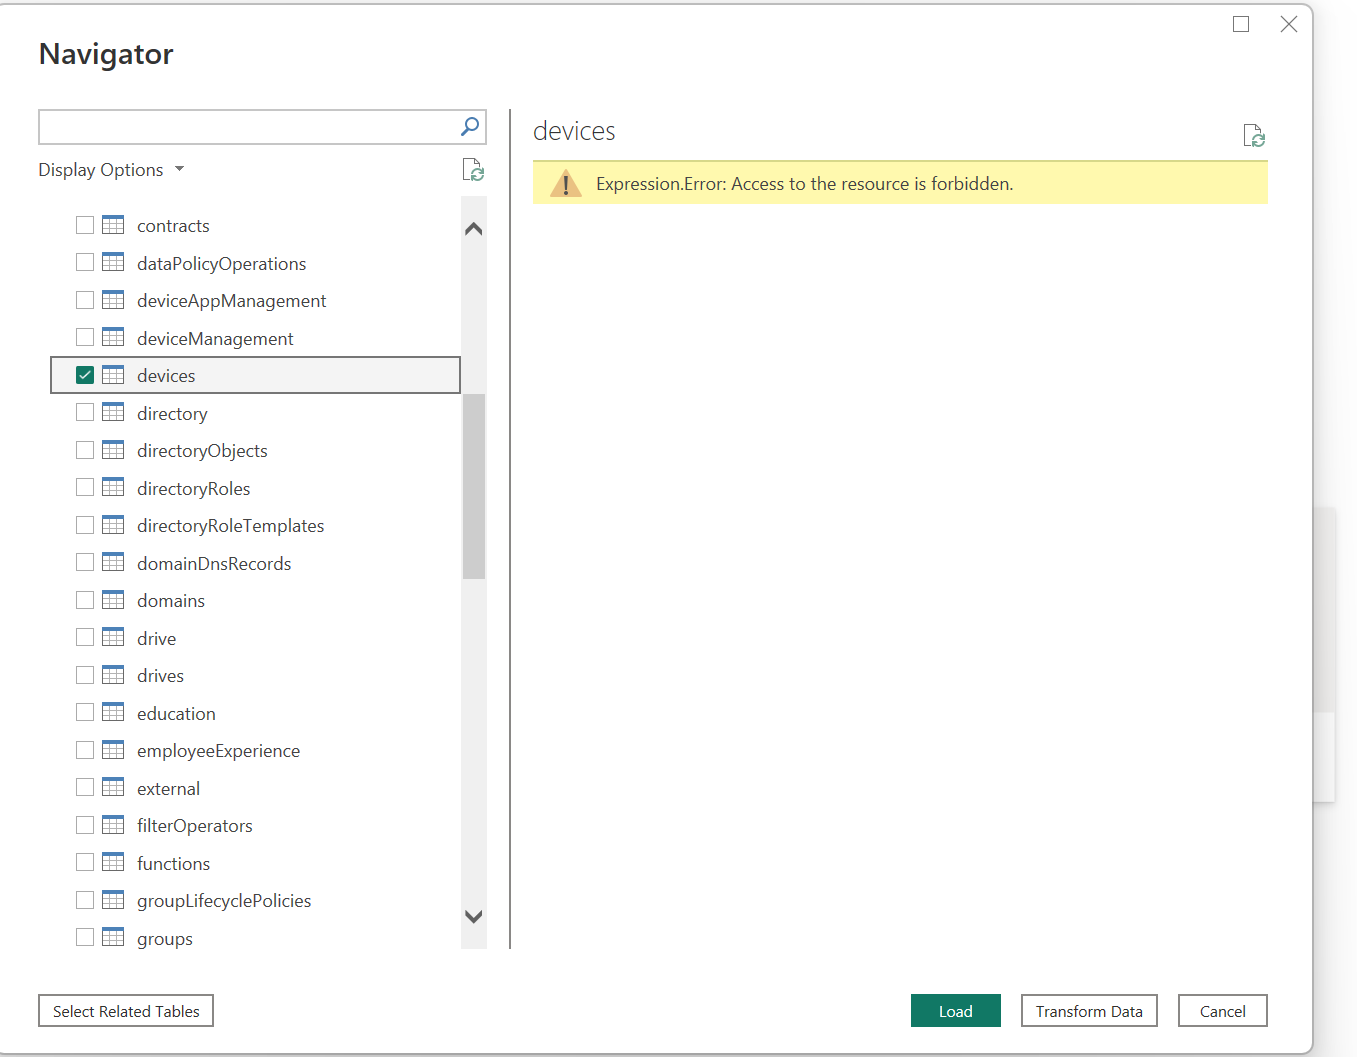Screen dimensions: 1357x1057
Task: Click the scroll down arrow of table list
Action: 474,916
